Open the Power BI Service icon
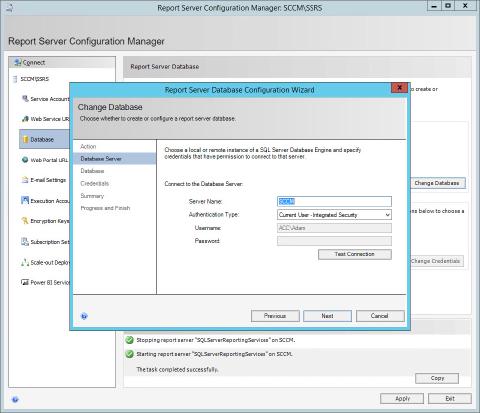The height and width of the screenshot is (413, 480). [x=25, y=282]
